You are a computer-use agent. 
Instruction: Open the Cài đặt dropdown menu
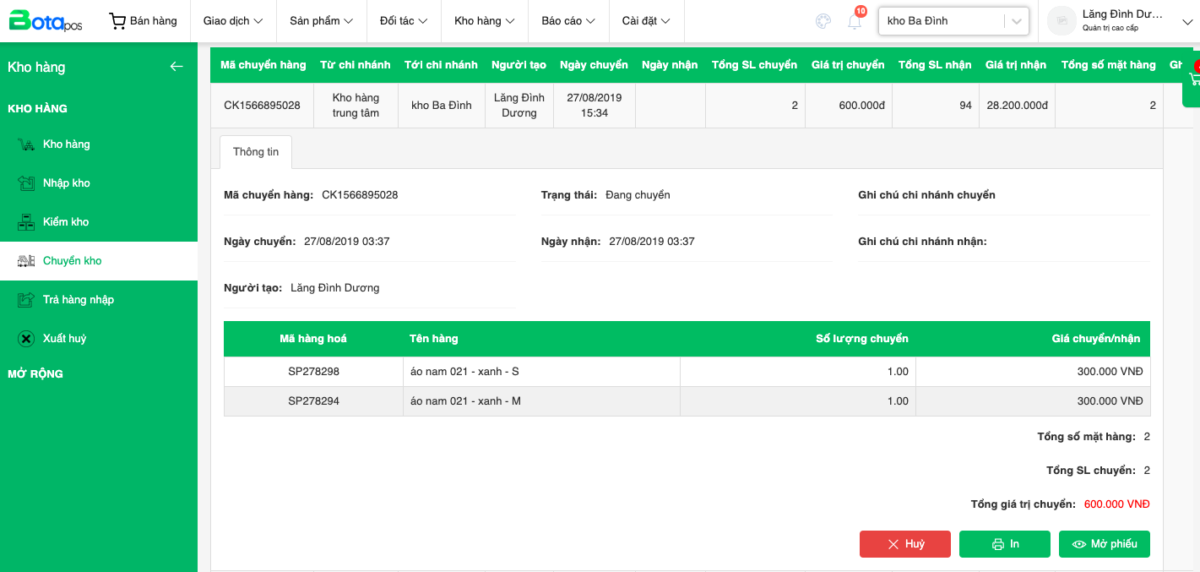646,21
